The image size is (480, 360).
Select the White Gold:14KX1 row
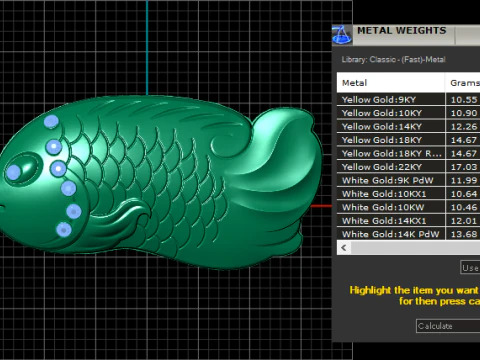pyautogui.click(x=408, y=221)
